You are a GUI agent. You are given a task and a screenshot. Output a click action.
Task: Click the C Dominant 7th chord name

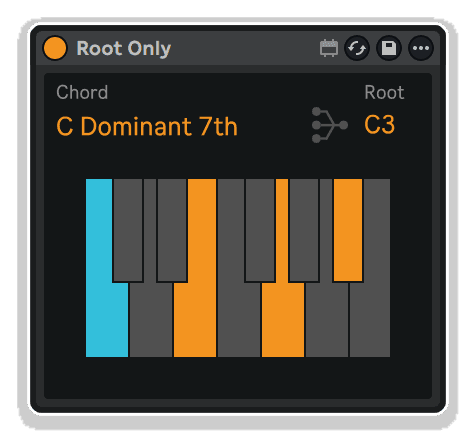point(147,126)
